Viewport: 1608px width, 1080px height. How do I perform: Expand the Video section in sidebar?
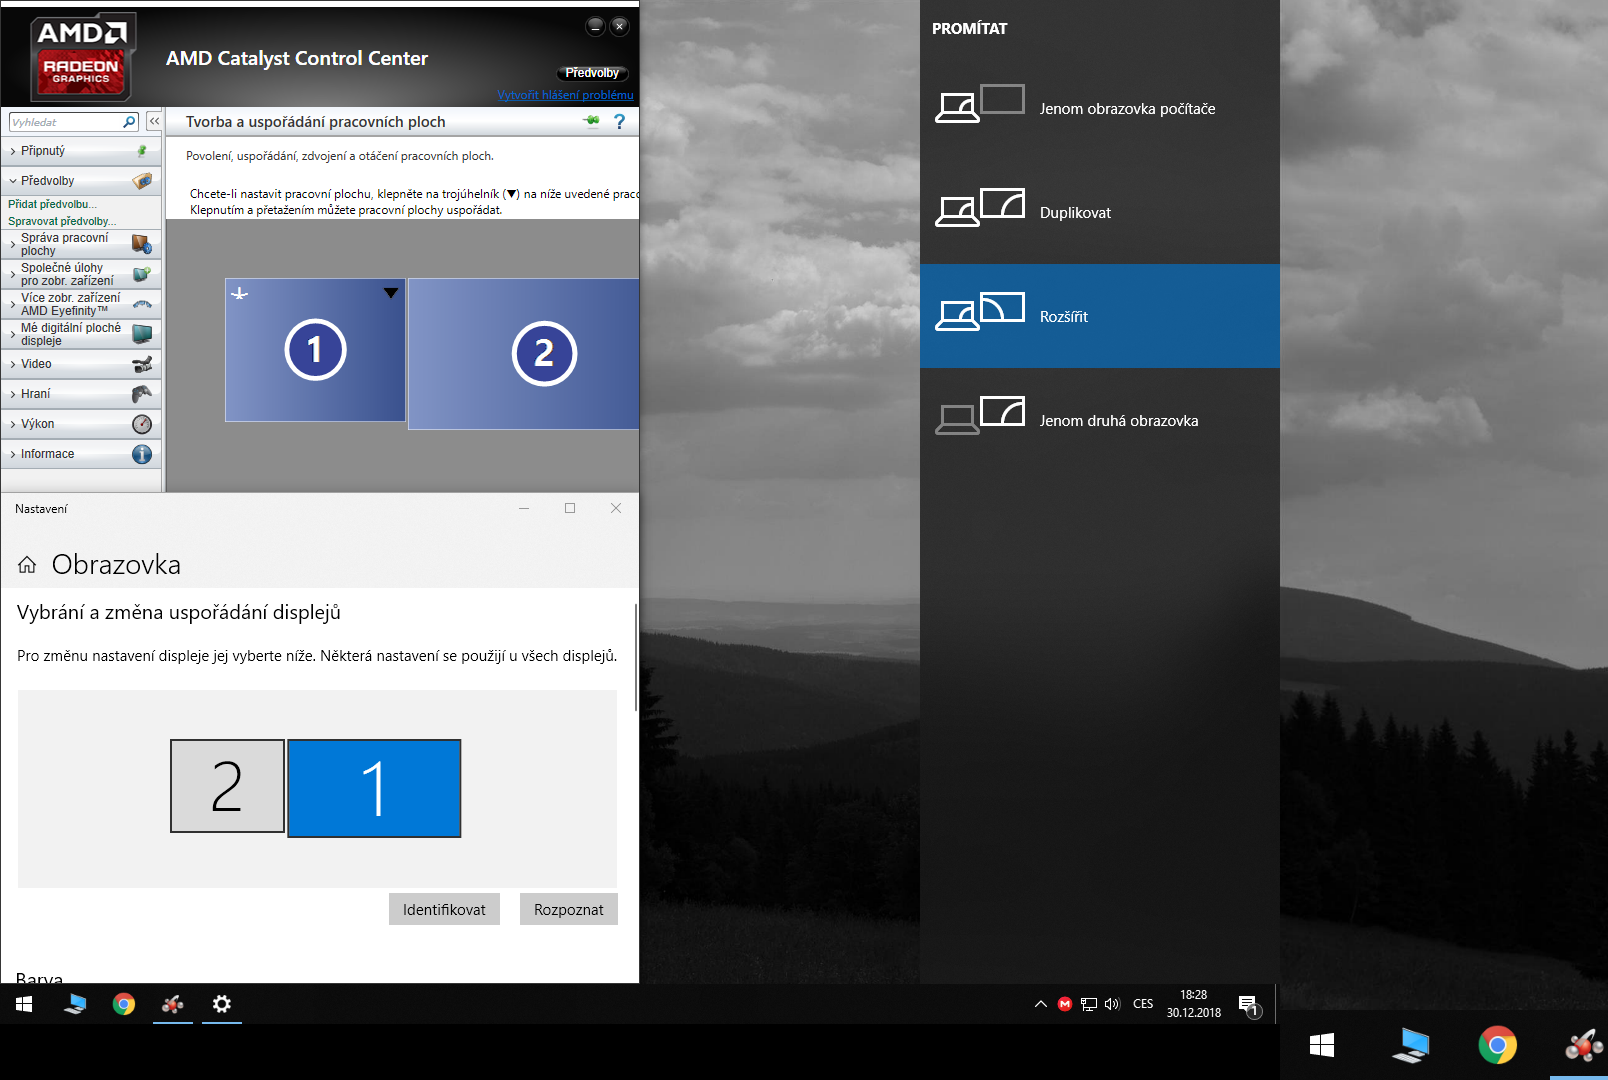36,364
